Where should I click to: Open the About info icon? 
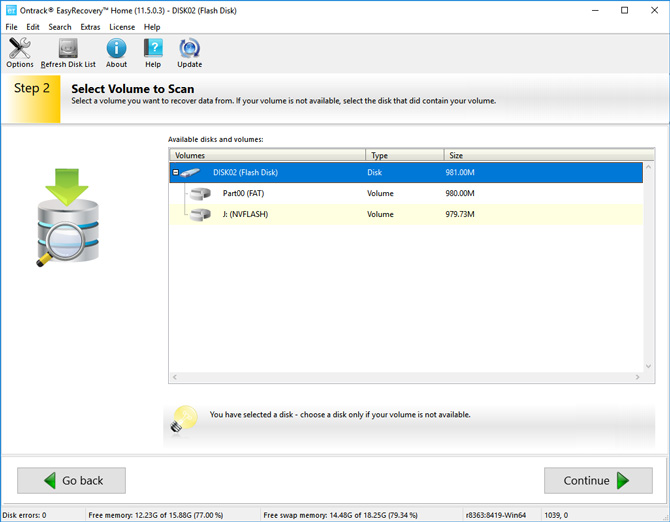[116, 48]
